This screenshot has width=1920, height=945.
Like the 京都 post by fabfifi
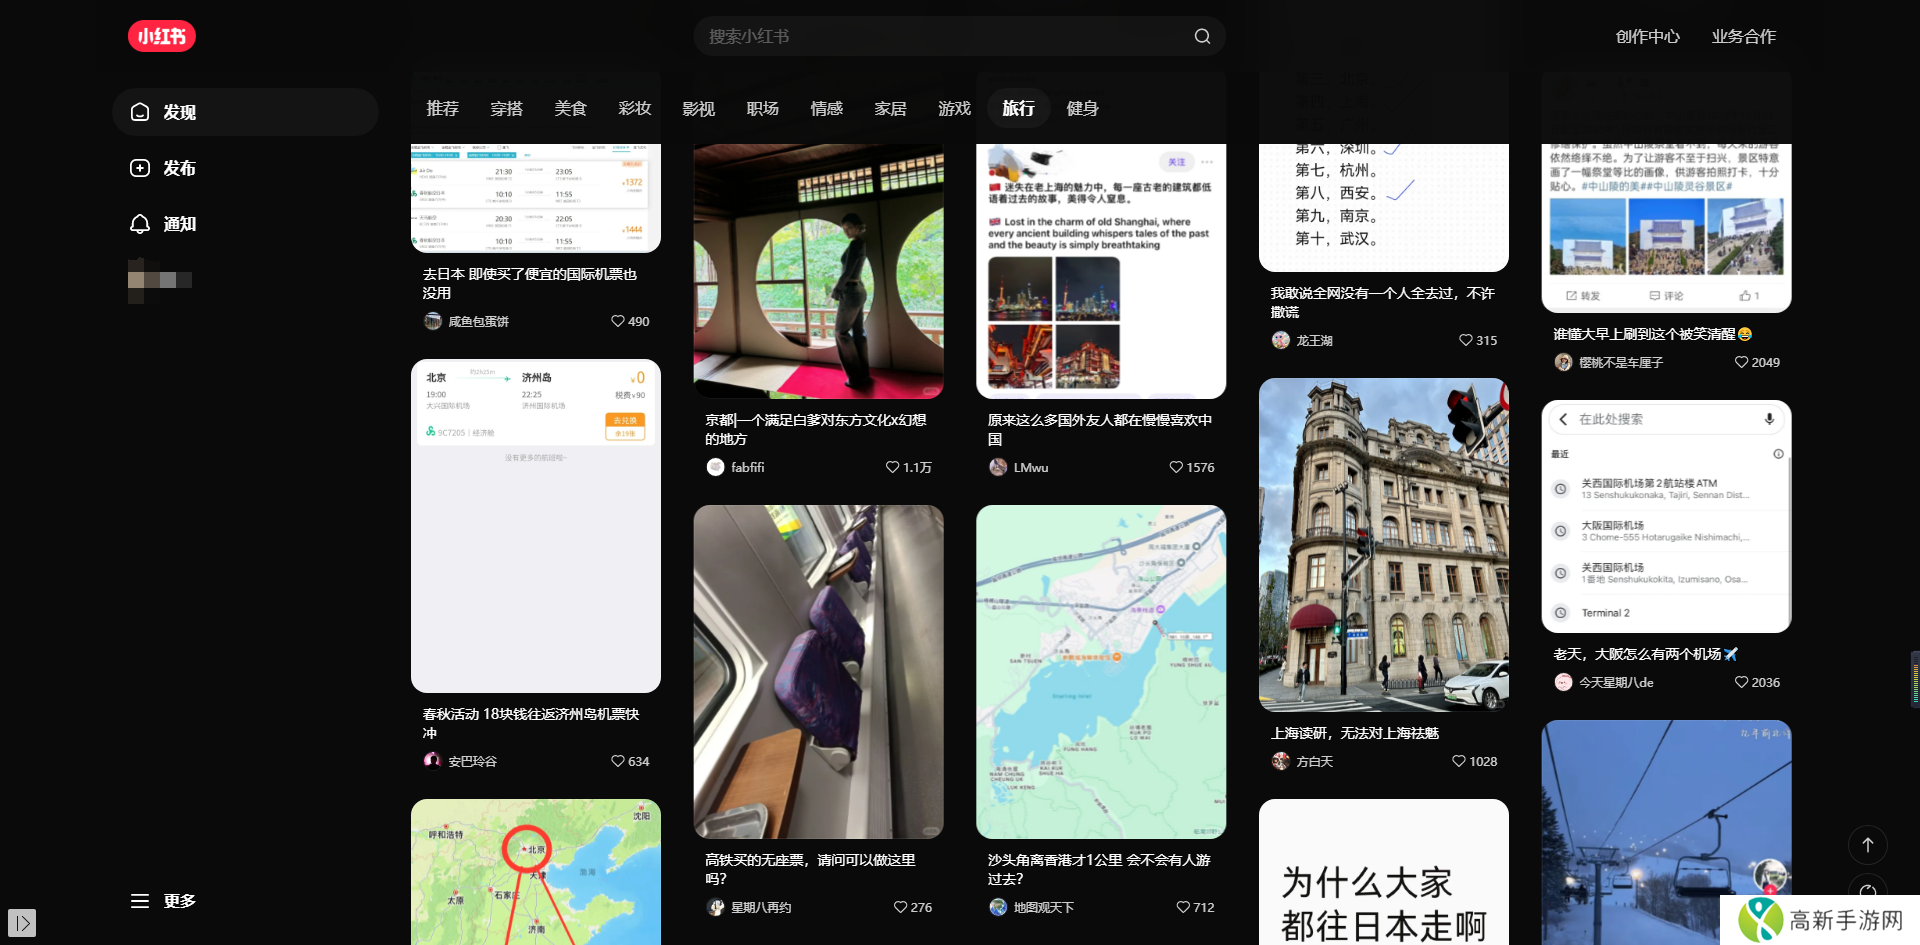point(892,467)
